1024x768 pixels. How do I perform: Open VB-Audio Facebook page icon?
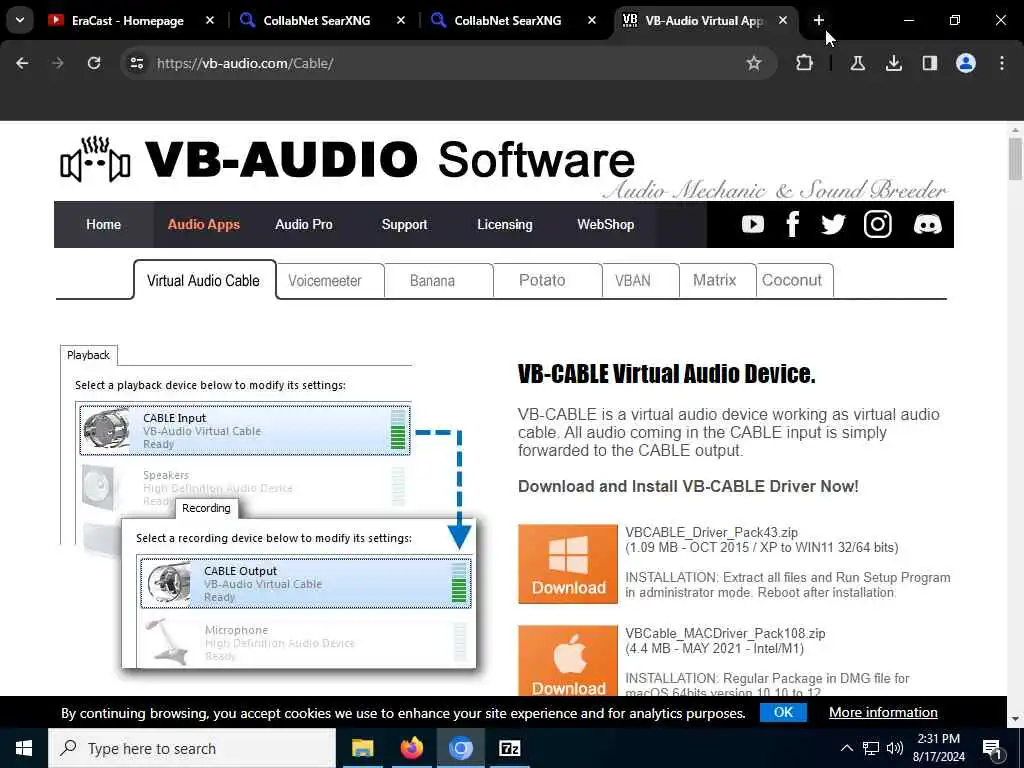tap(792, 225)
